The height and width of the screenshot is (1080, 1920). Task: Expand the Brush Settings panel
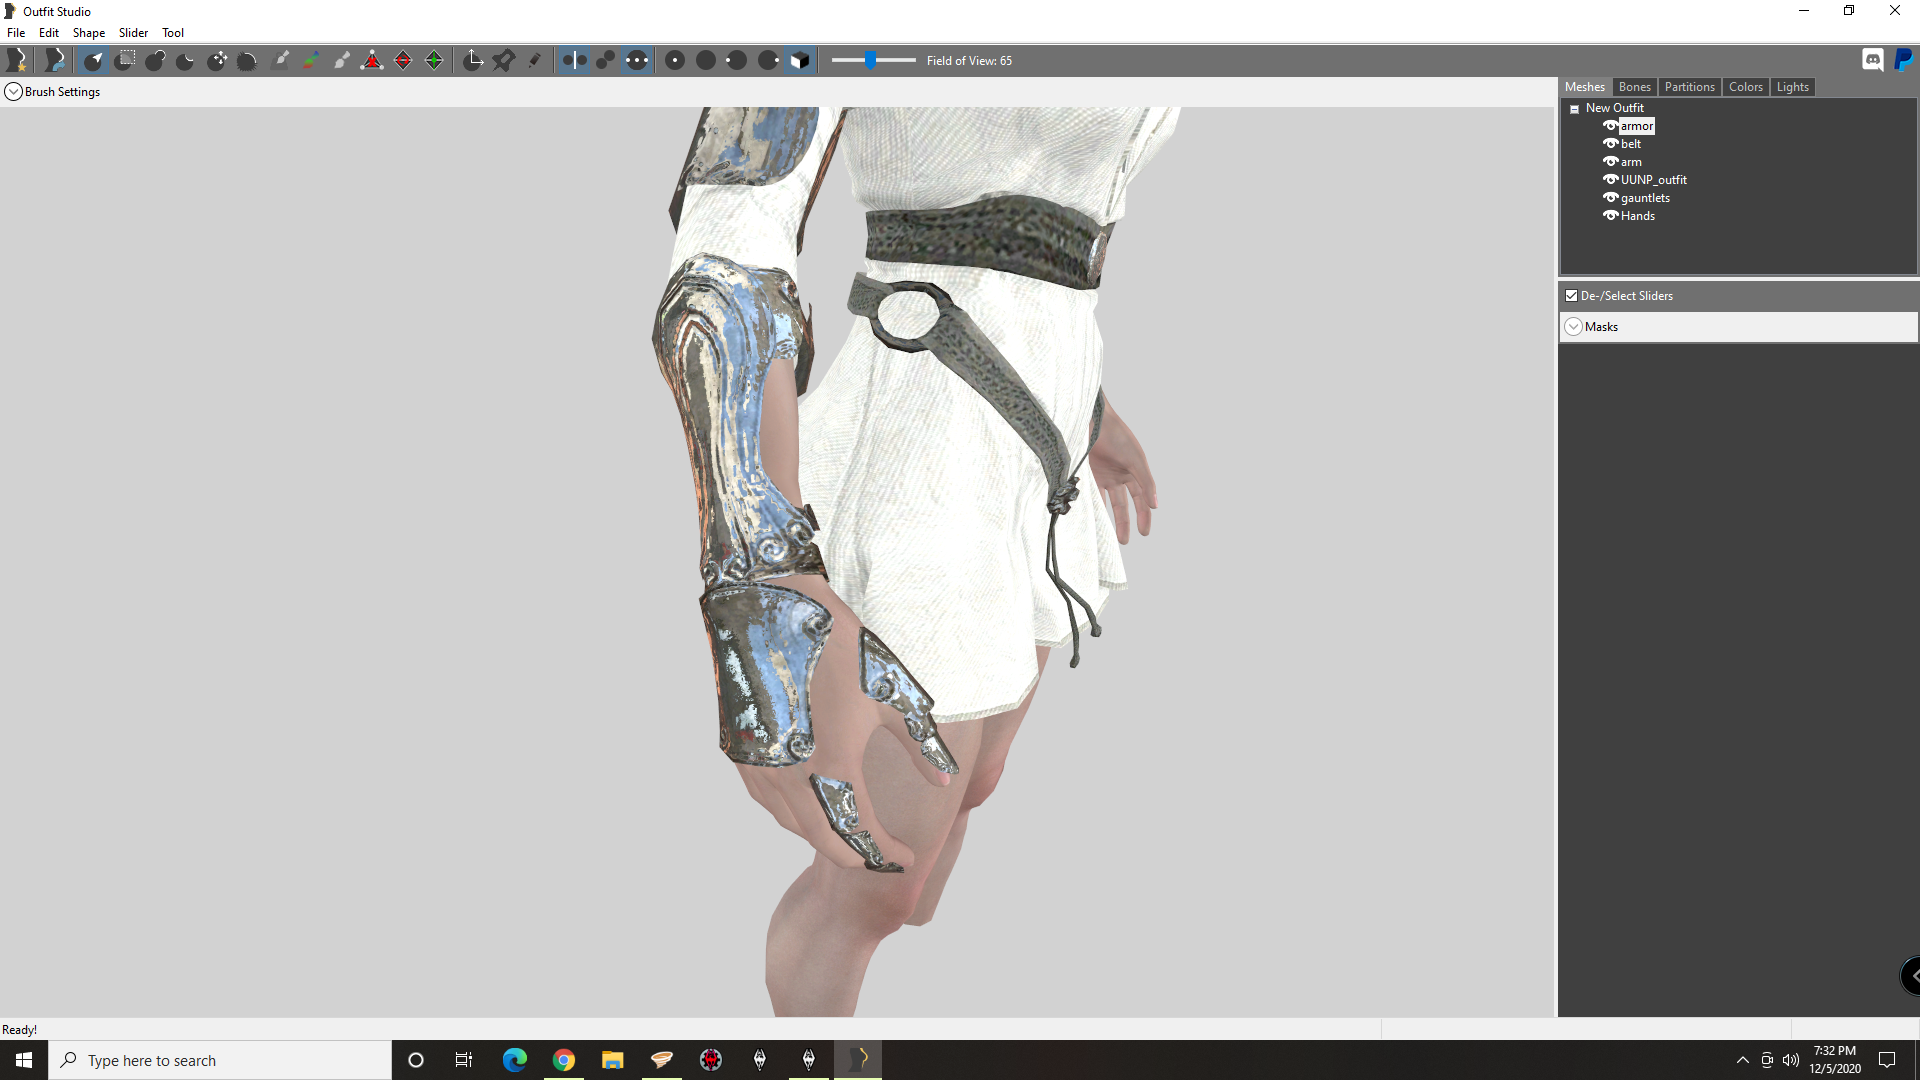(14, 92)
